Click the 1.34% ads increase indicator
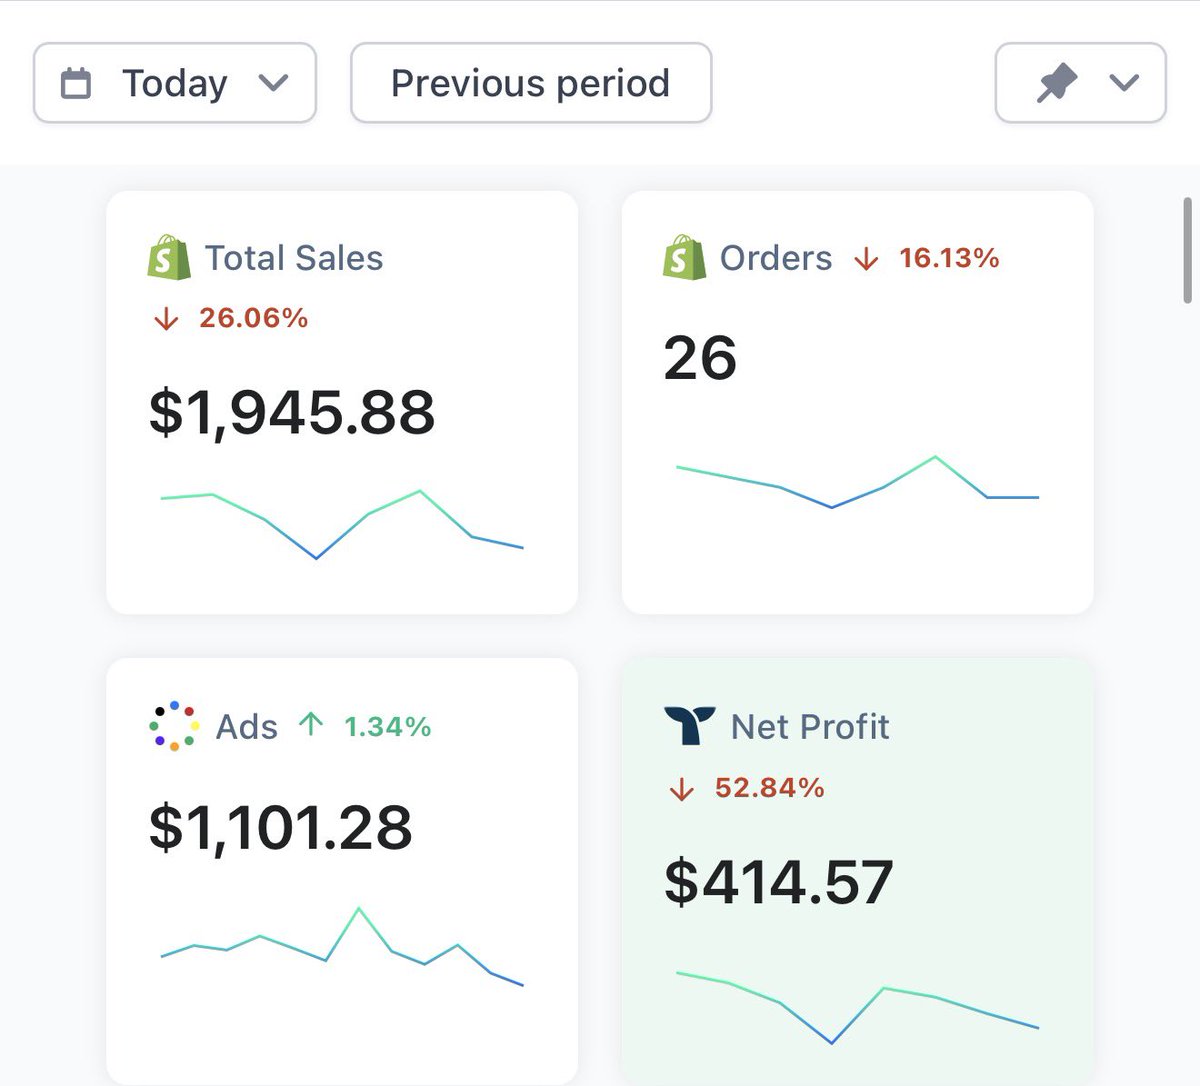The width and height of the screenshot is (1200, 1086). pos(365,726)
